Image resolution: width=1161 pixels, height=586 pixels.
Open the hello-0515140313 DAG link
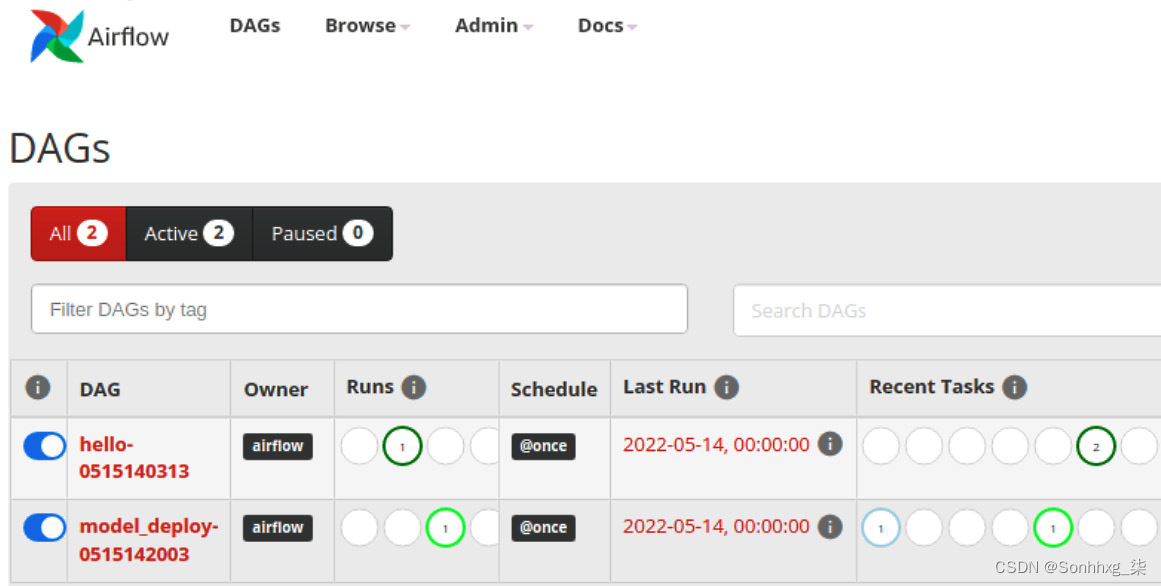[x=134, y=458]
